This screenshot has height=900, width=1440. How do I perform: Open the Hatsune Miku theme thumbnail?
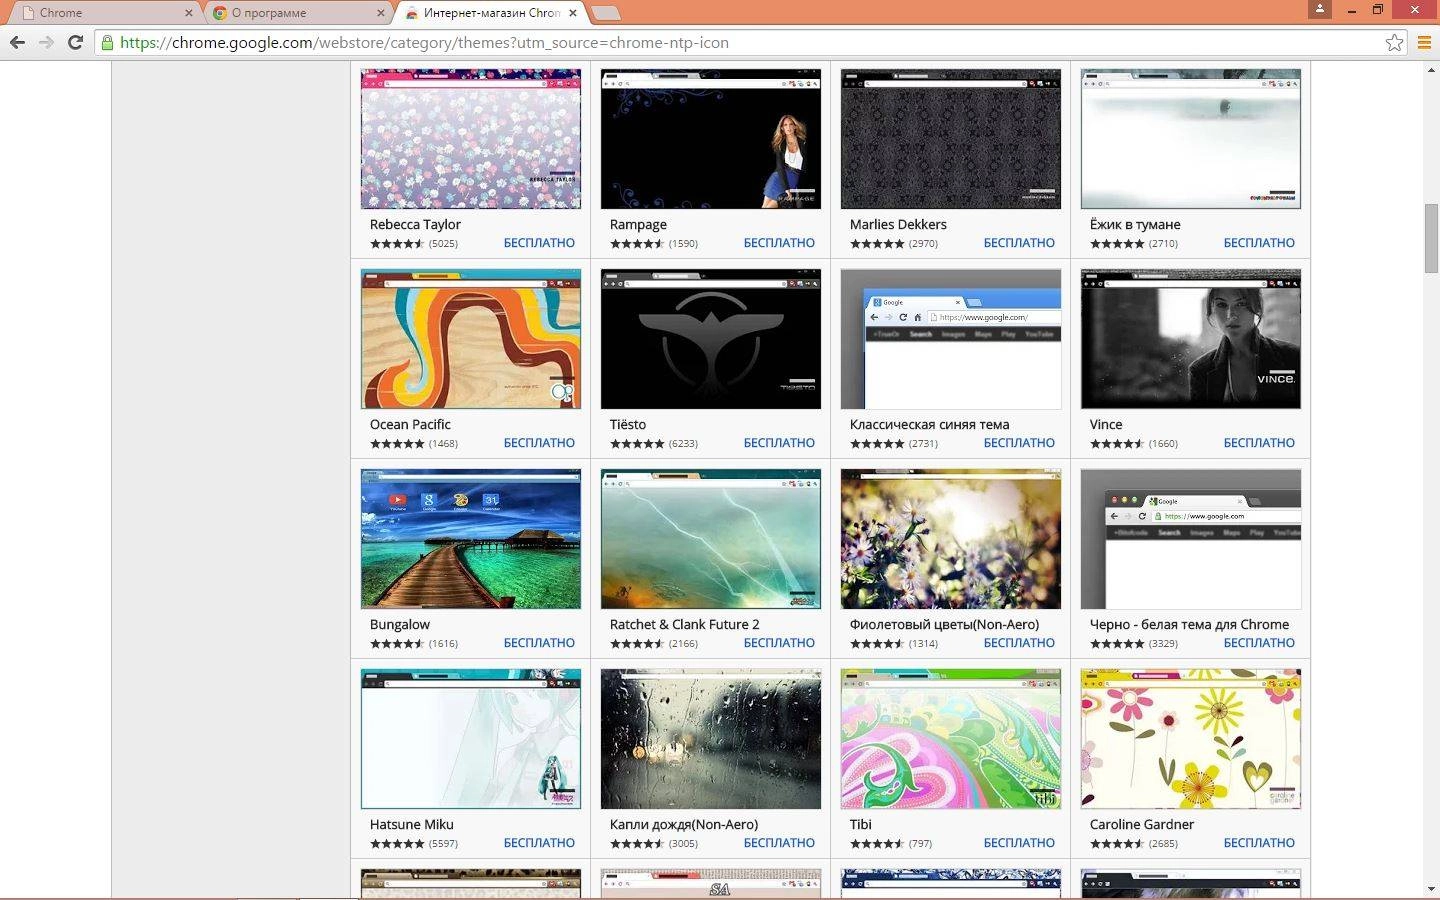click(x=471, y=739)
